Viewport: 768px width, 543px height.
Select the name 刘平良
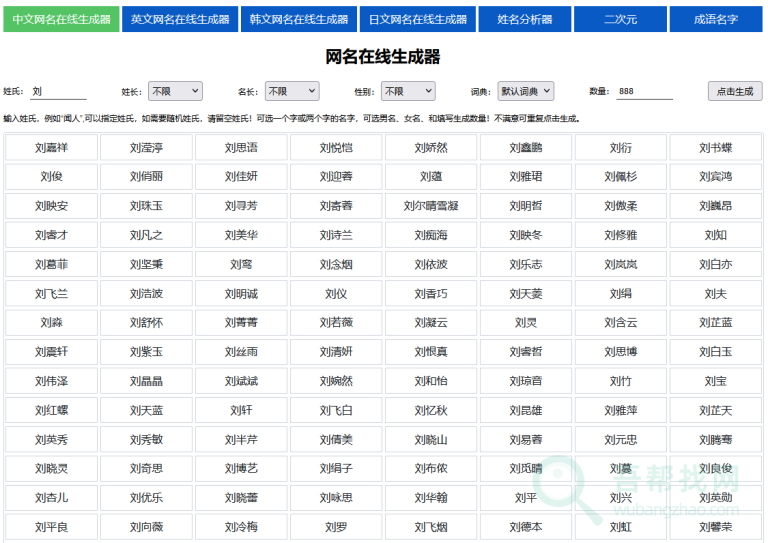[51, 527]
